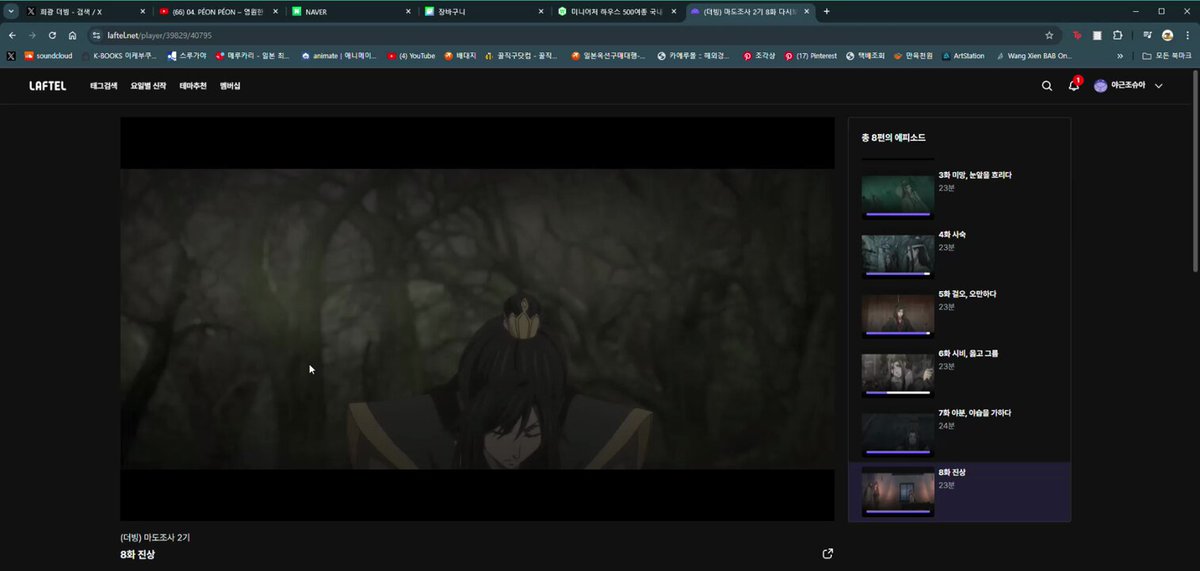Bookmark this page with the star icon
The width and height of the screenshot is (1200, 571).
point(1049,35)
